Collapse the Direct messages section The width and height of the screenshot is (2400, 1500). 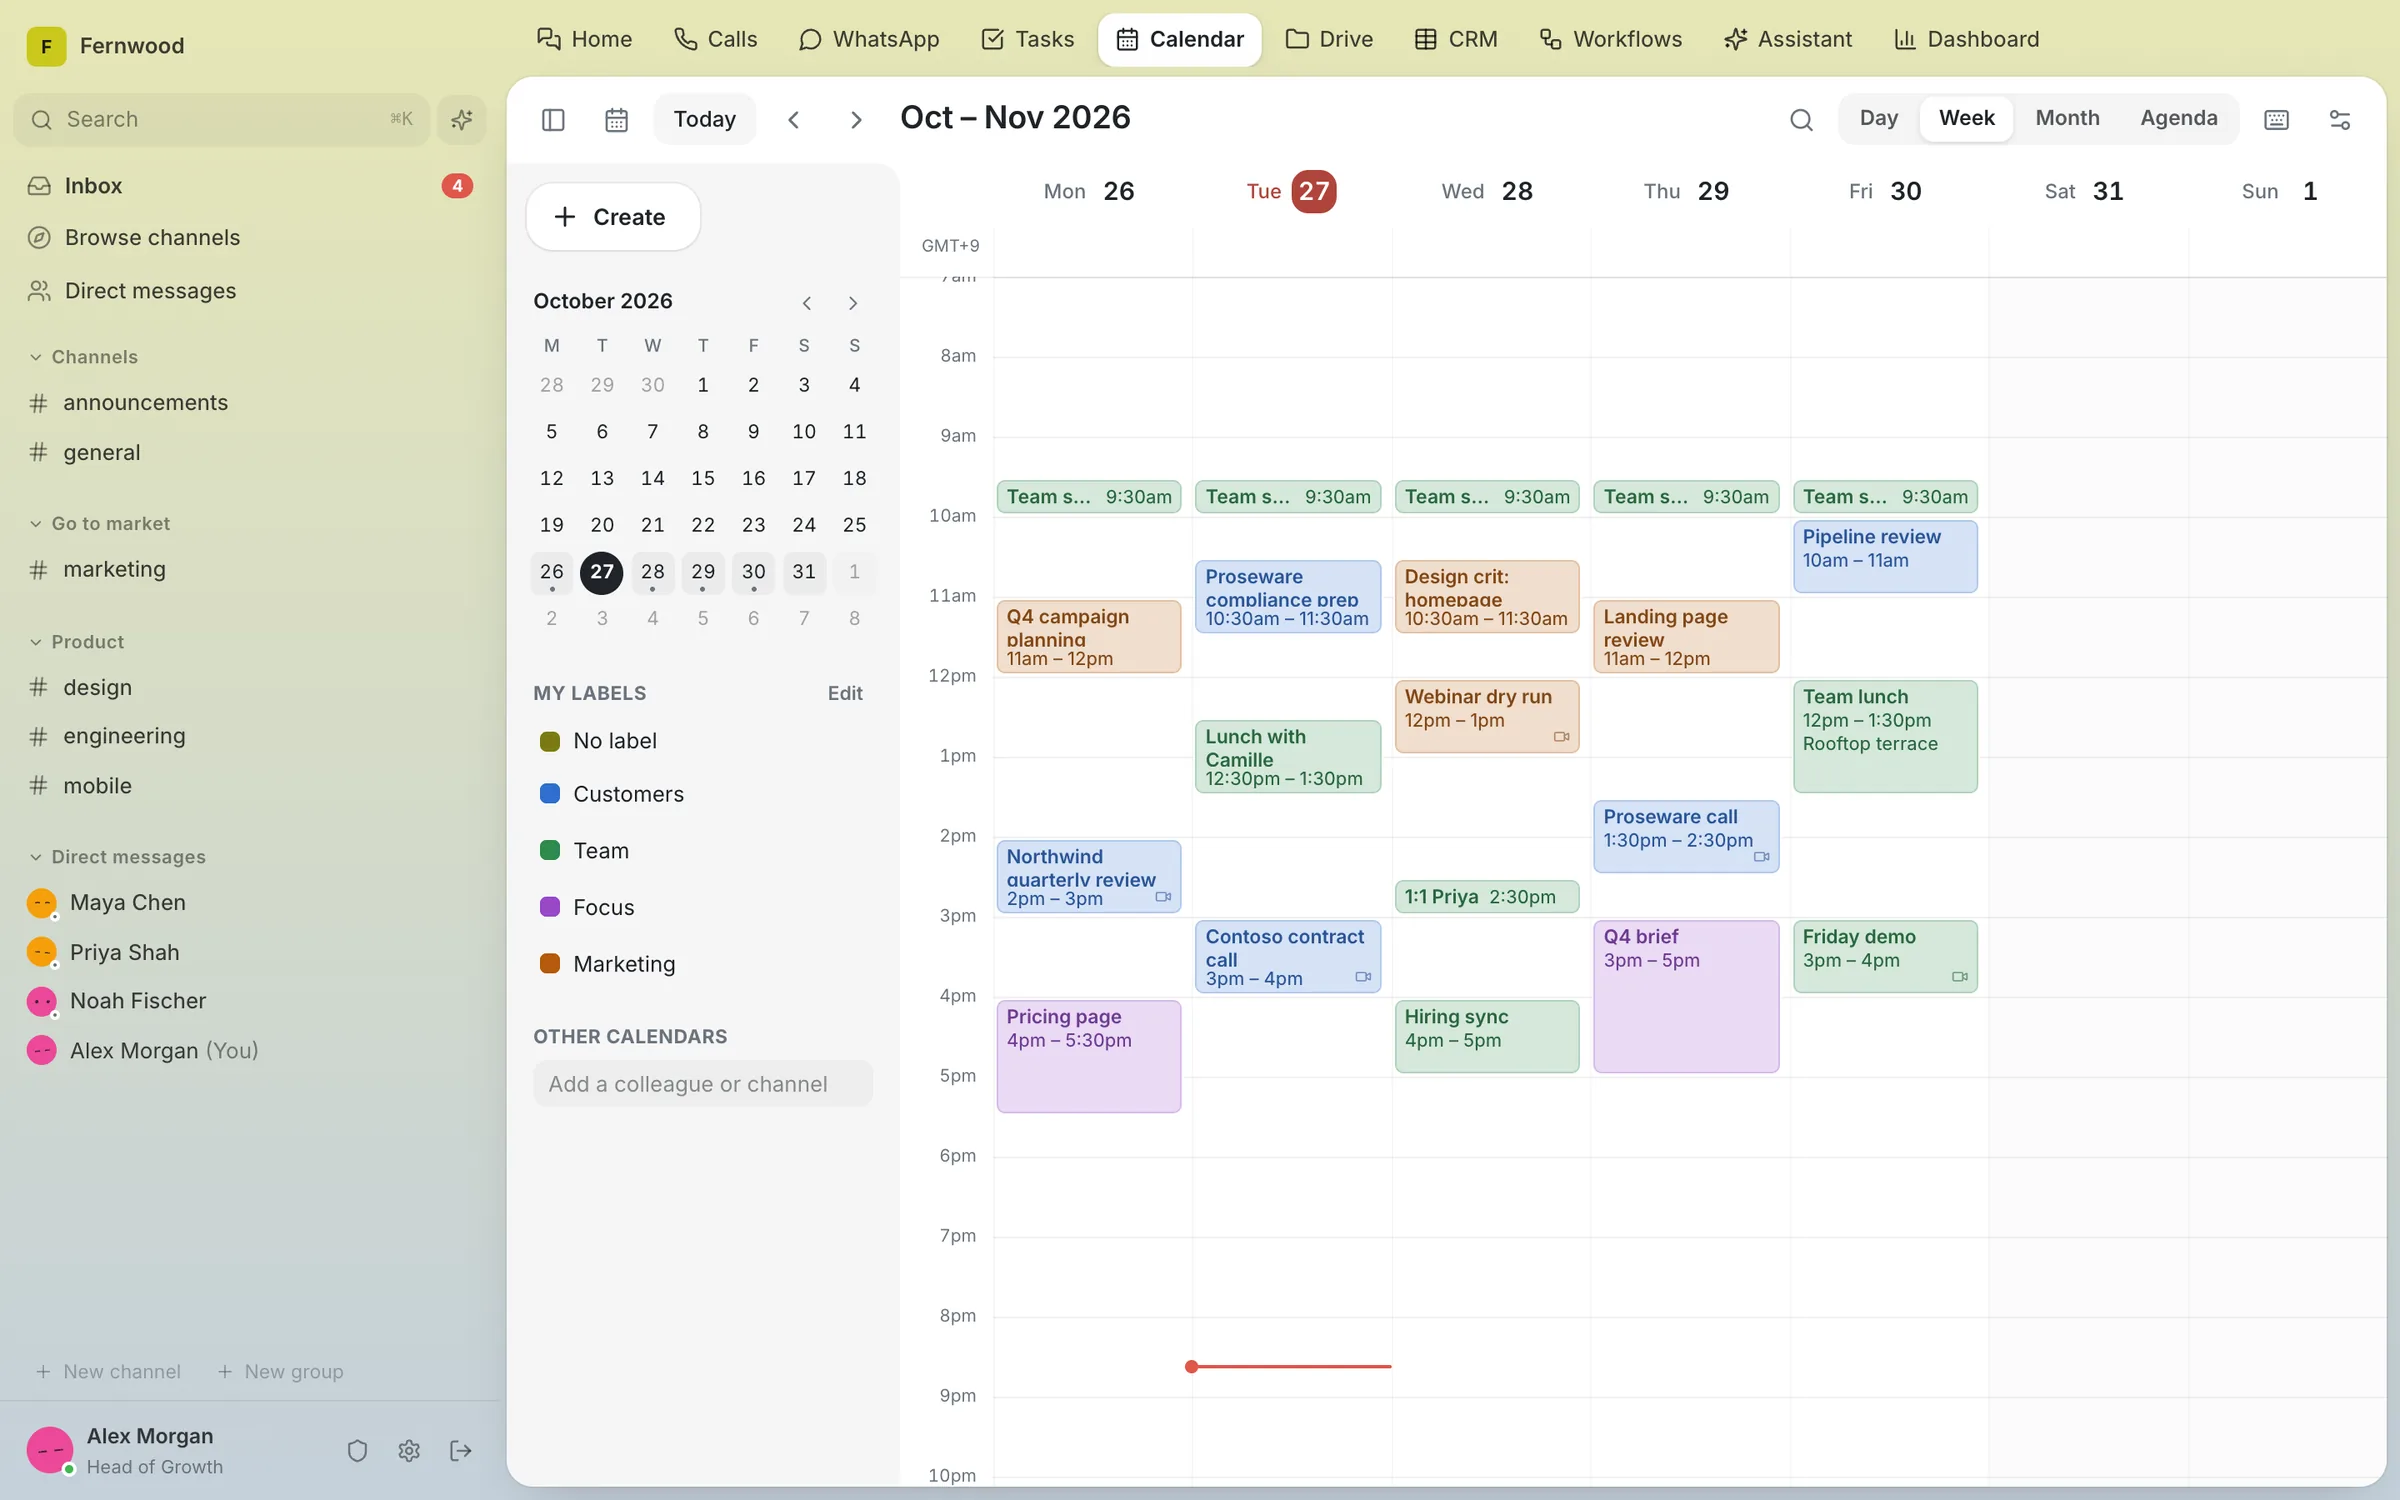click(x=118, y=857)
